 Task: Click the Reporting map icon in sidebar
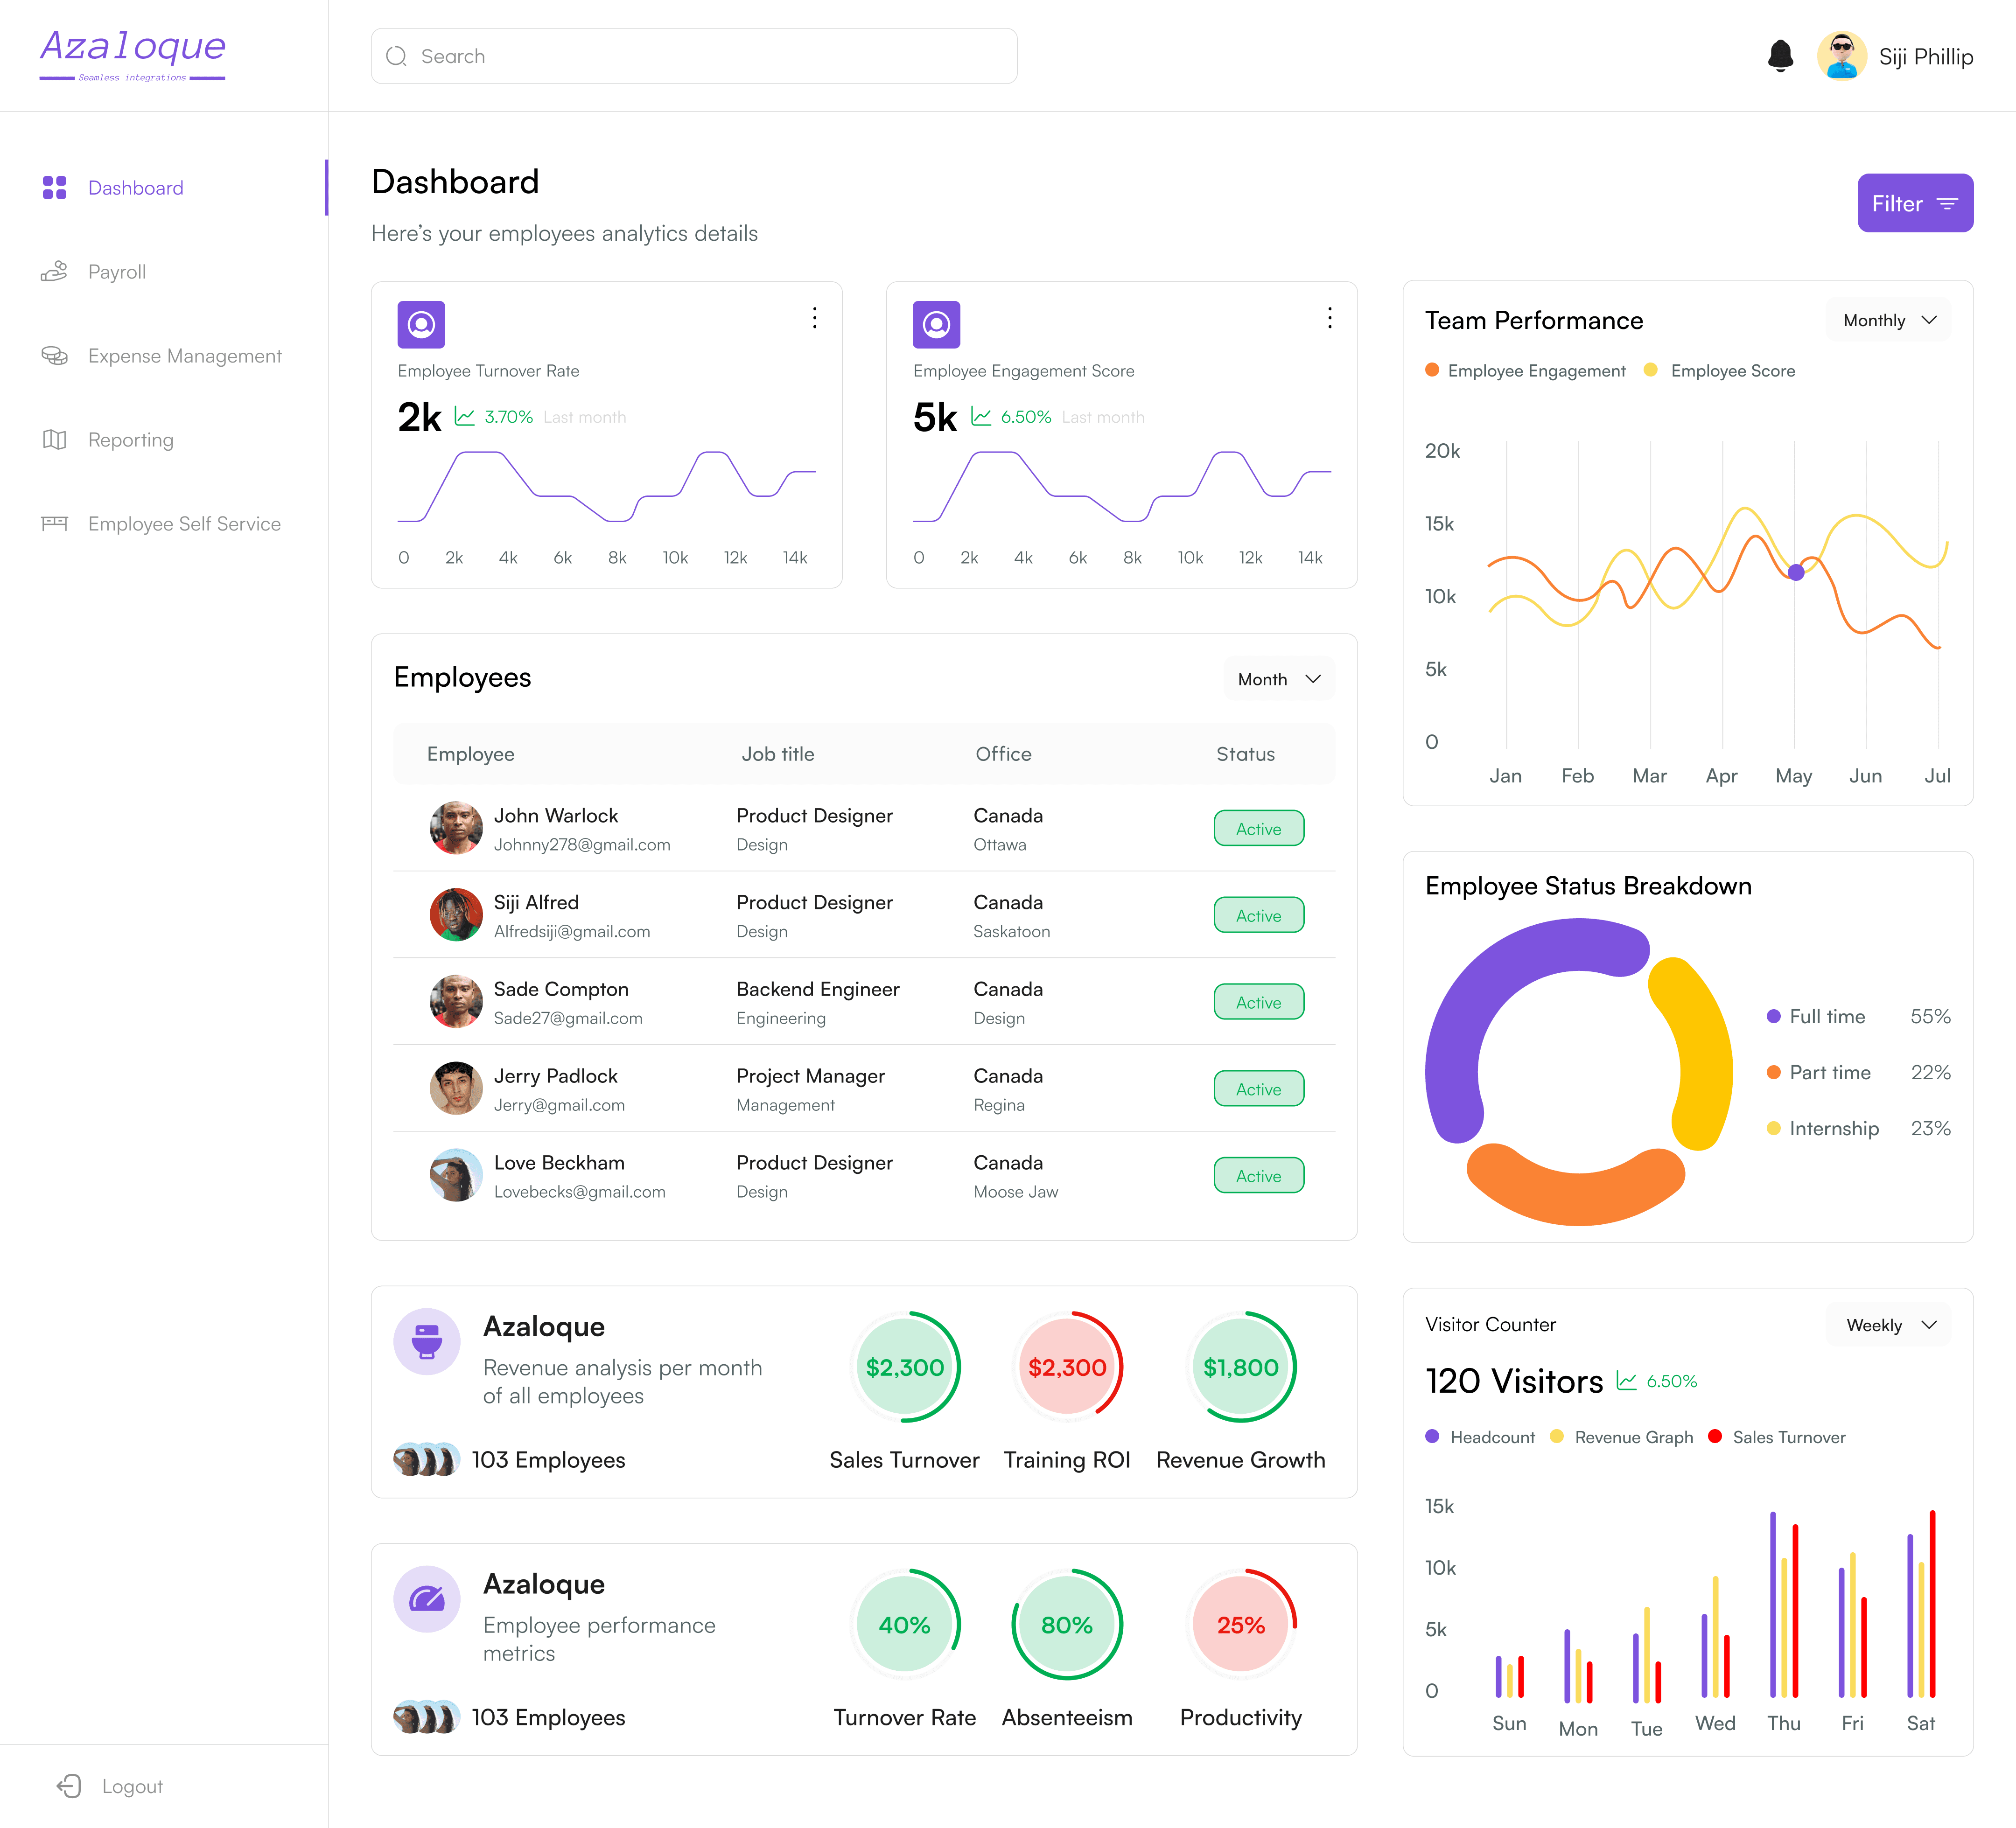pyautogui.click(x=54, y=440)
